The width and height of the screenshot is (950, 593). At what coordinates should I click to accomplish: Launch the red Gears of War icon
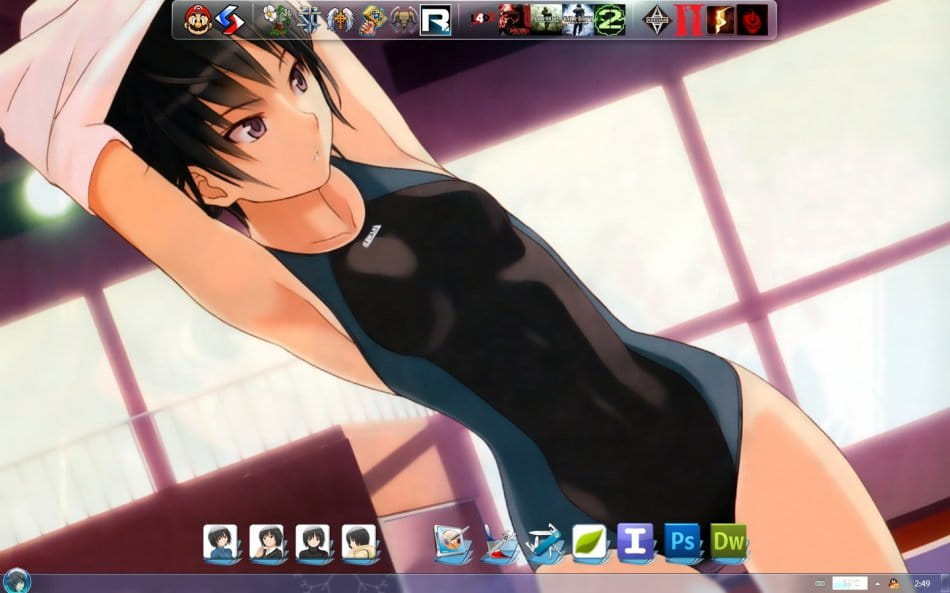click(x=753, y=19)
